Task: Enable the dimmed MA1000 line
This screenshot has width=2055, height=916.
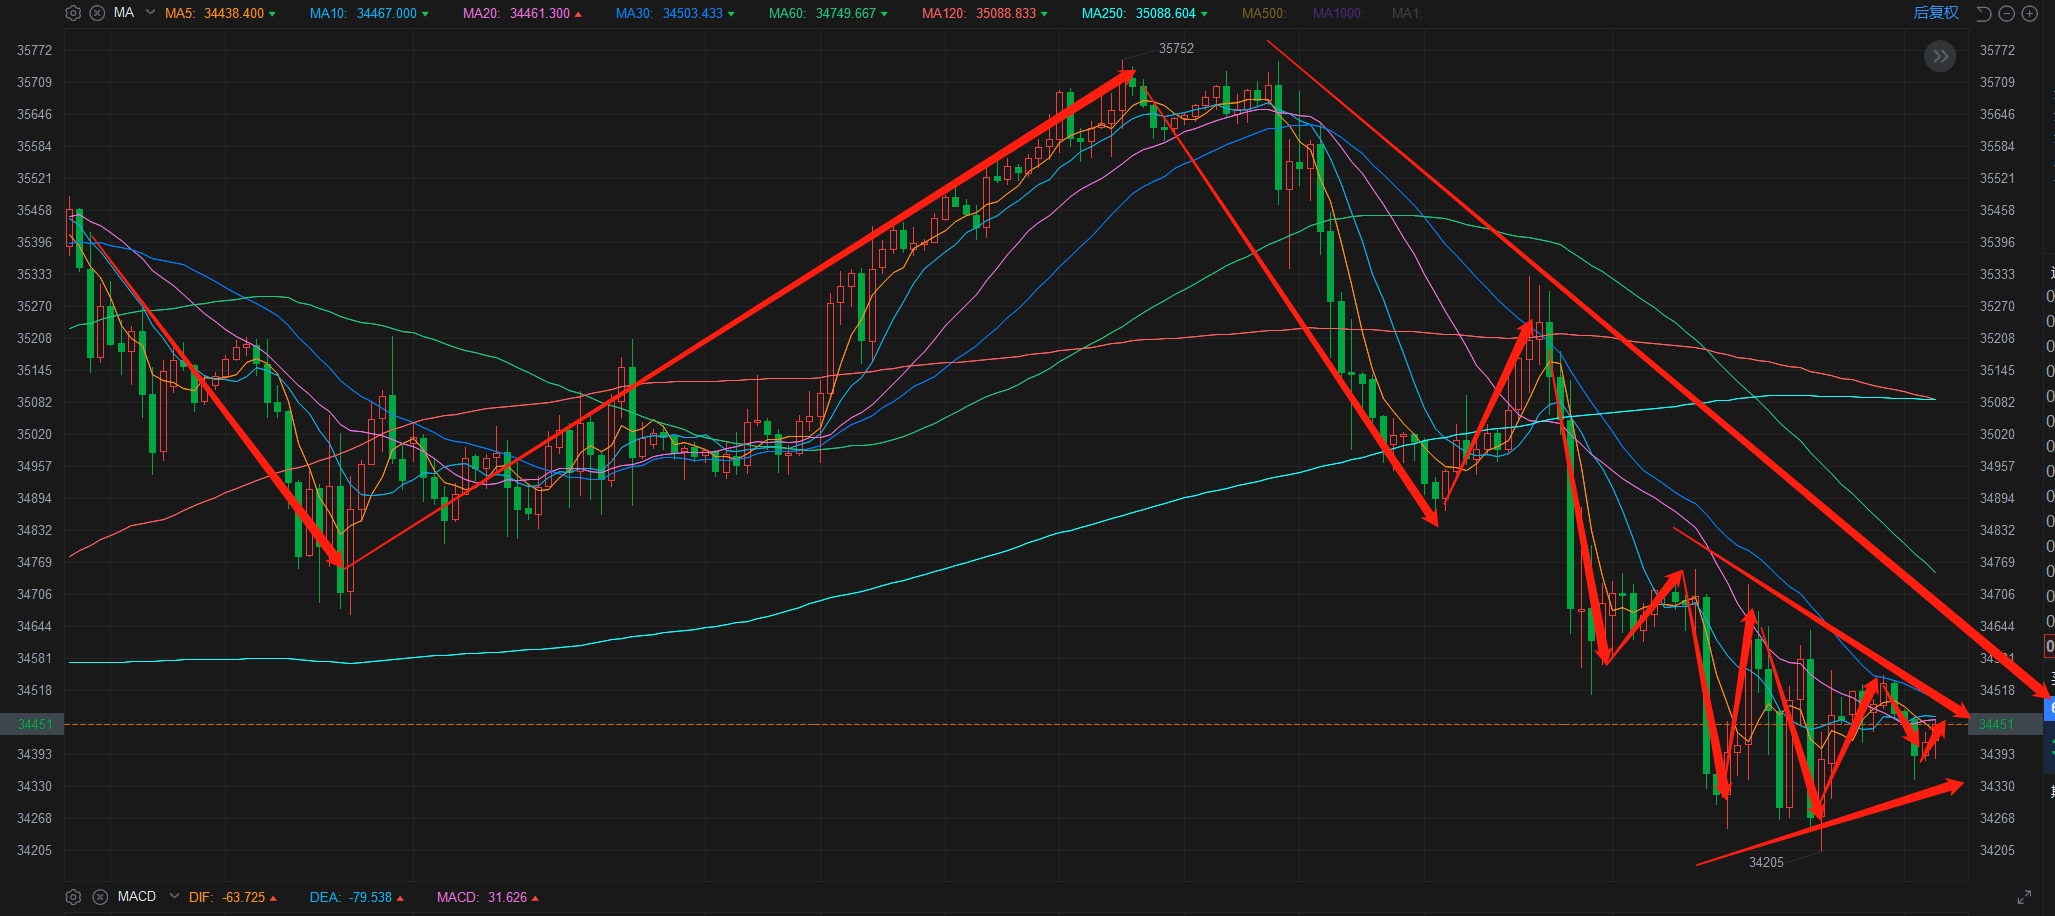Action: tap(1338, 13)
